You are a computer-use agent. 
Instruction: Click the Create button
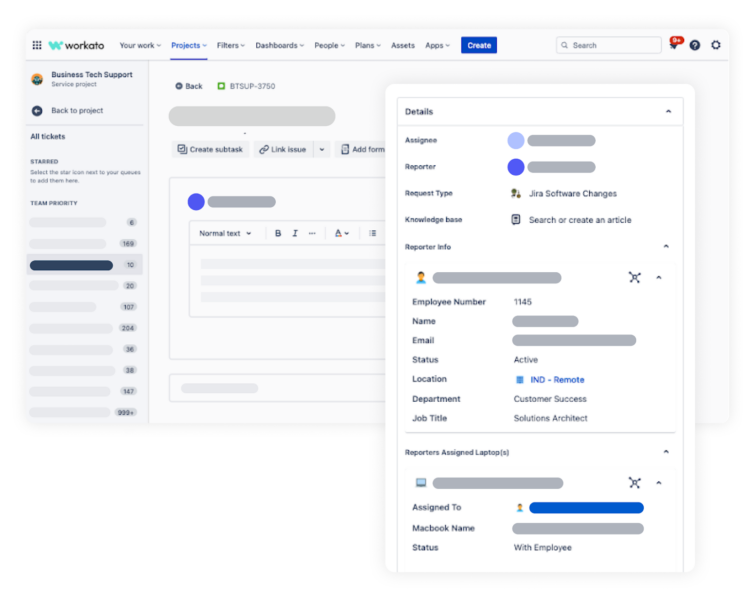click(479, 45)
